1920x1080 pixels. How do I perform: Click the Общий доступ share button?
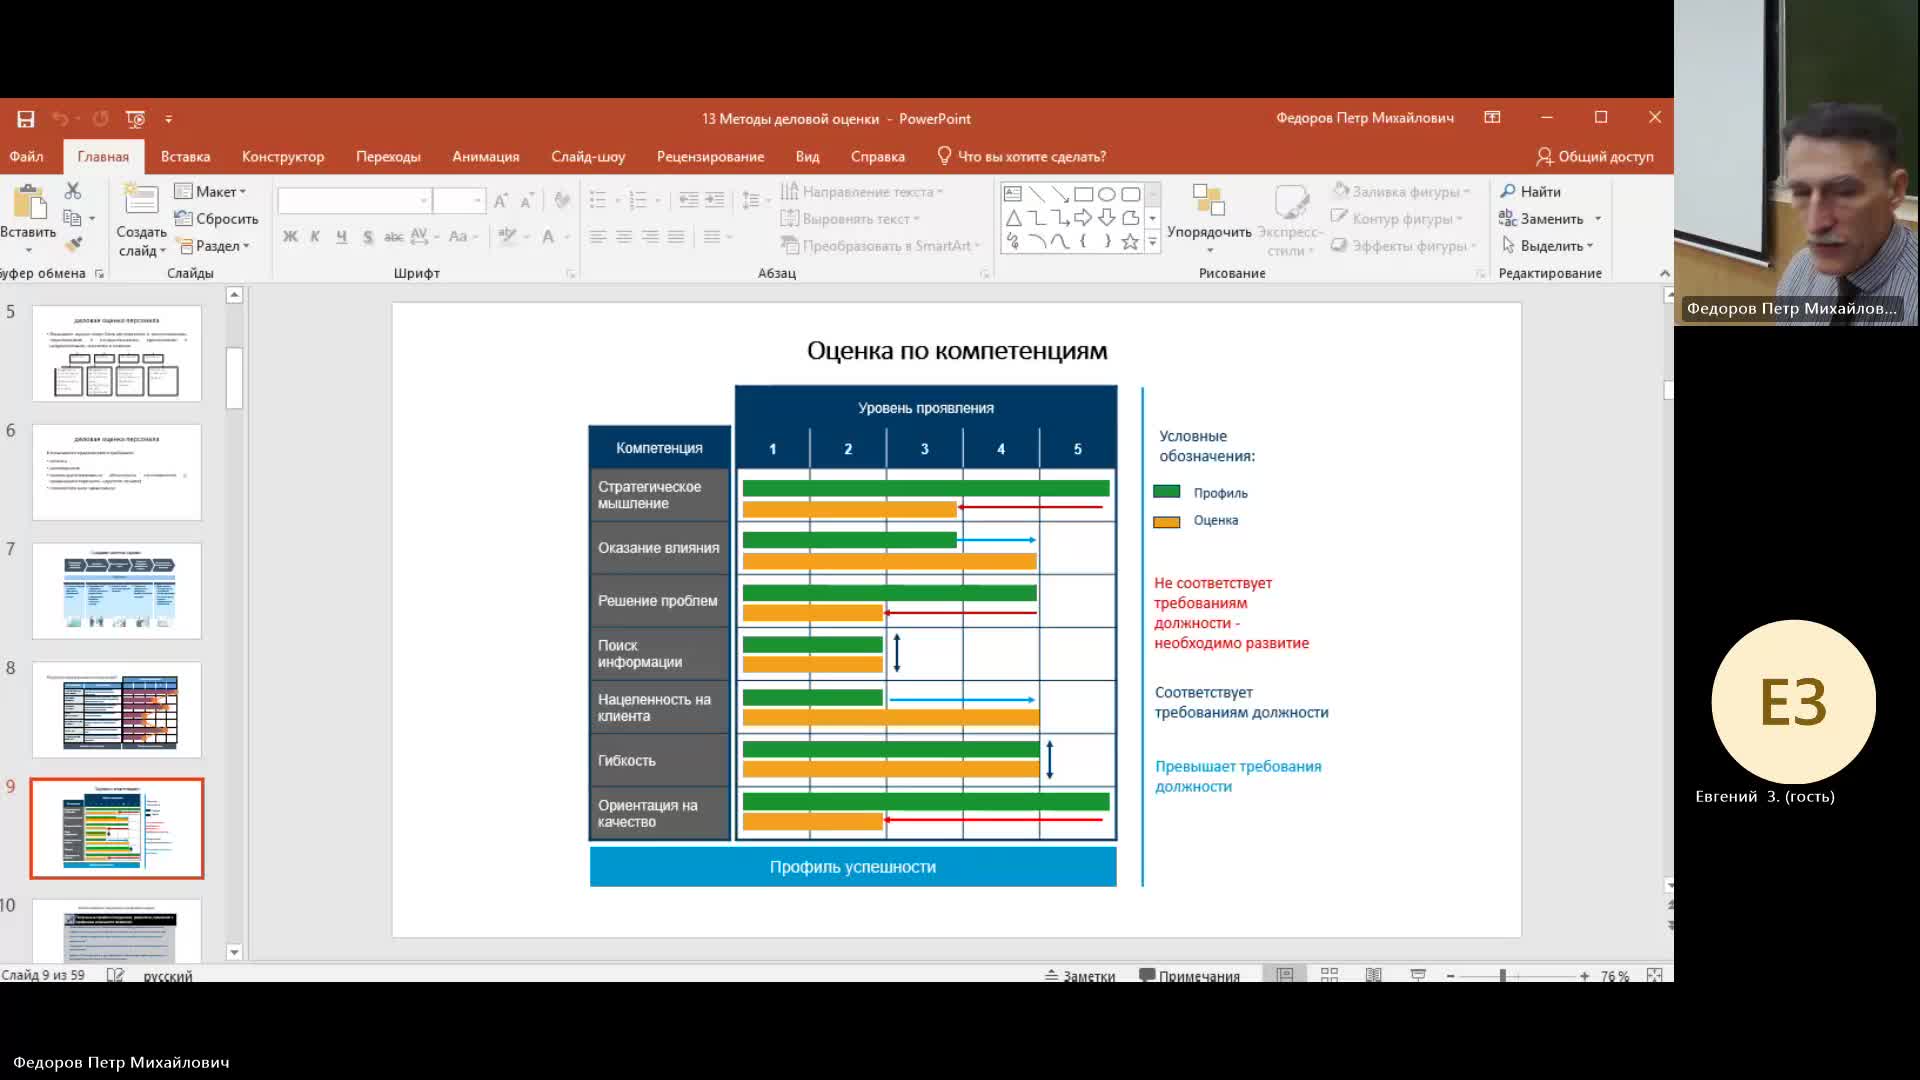pos(1595,157)
